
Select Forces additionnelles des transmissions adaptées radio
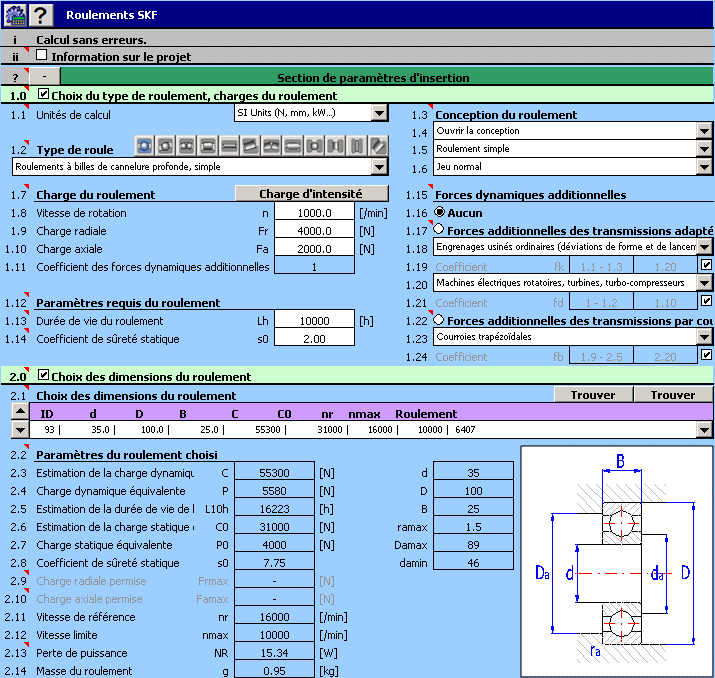[439, 229]
